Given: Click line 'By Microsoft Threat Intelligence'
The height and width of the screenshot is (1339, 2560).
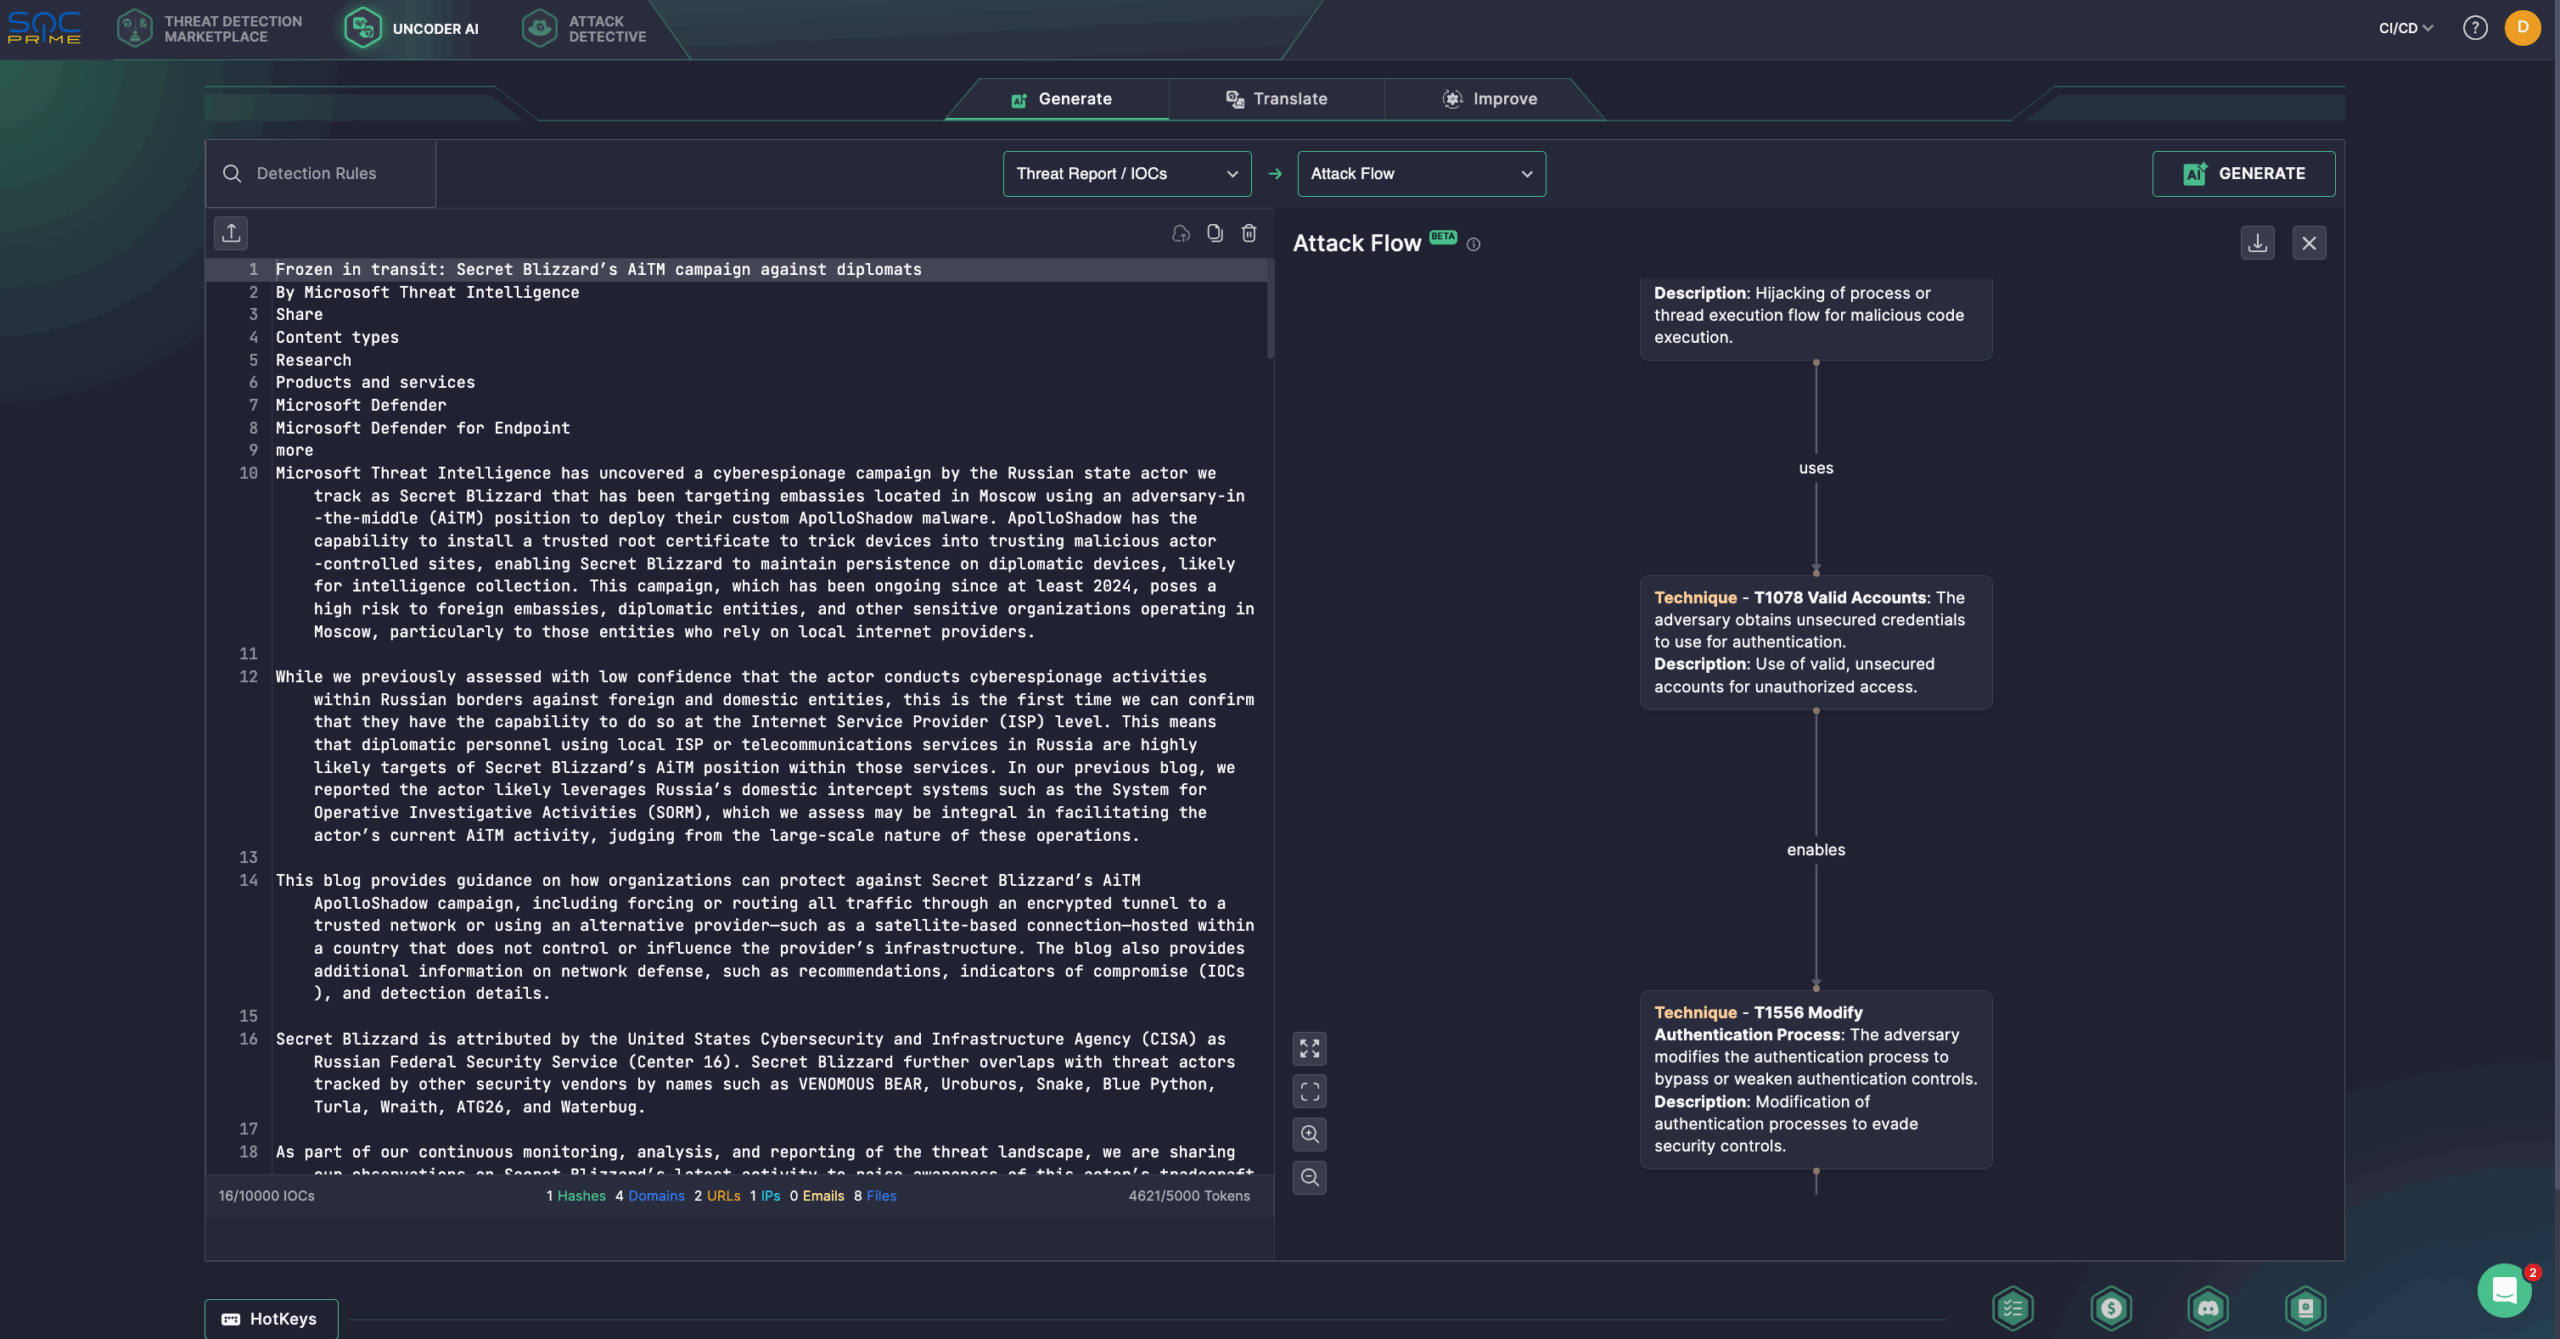Looking at the screenshot, I should pos(427,293).
